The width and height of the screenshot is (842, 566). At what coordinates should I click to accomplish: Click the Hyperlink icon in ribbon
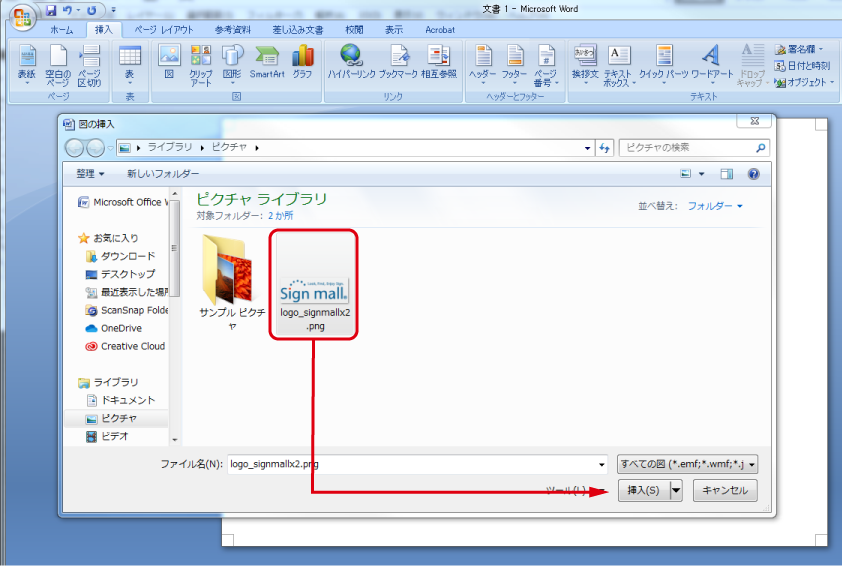click(x=351, y=60)
